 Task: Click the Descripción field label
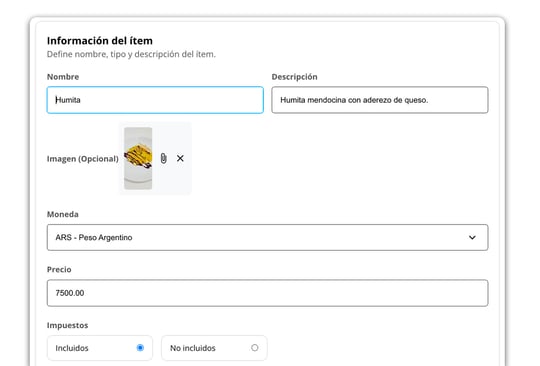[x=294, y=77]
